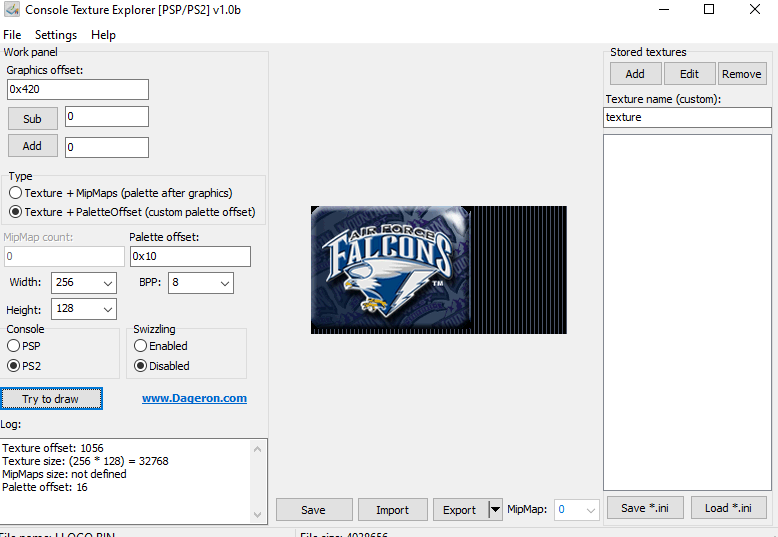778x537 pixels.
Task: Open the Help menu
Action: click(103, 35)
